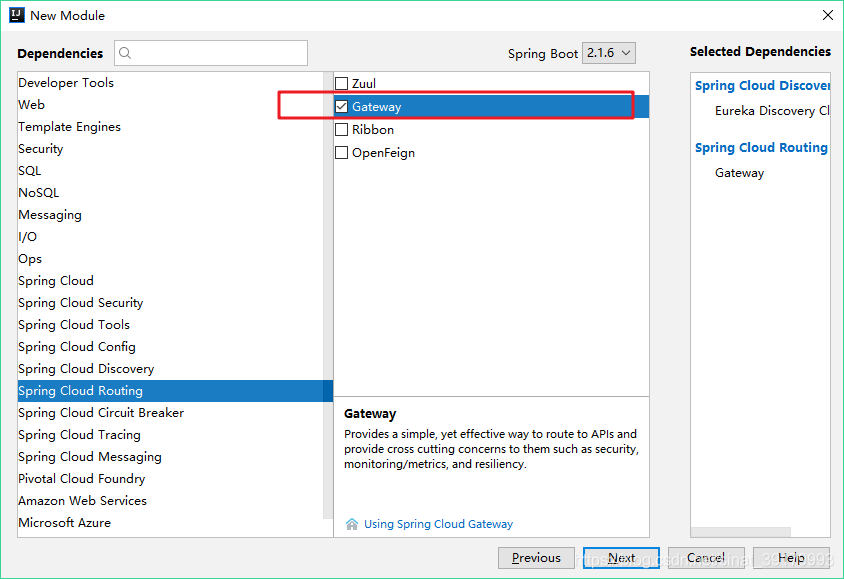Select the I/O category

(170, 237)
